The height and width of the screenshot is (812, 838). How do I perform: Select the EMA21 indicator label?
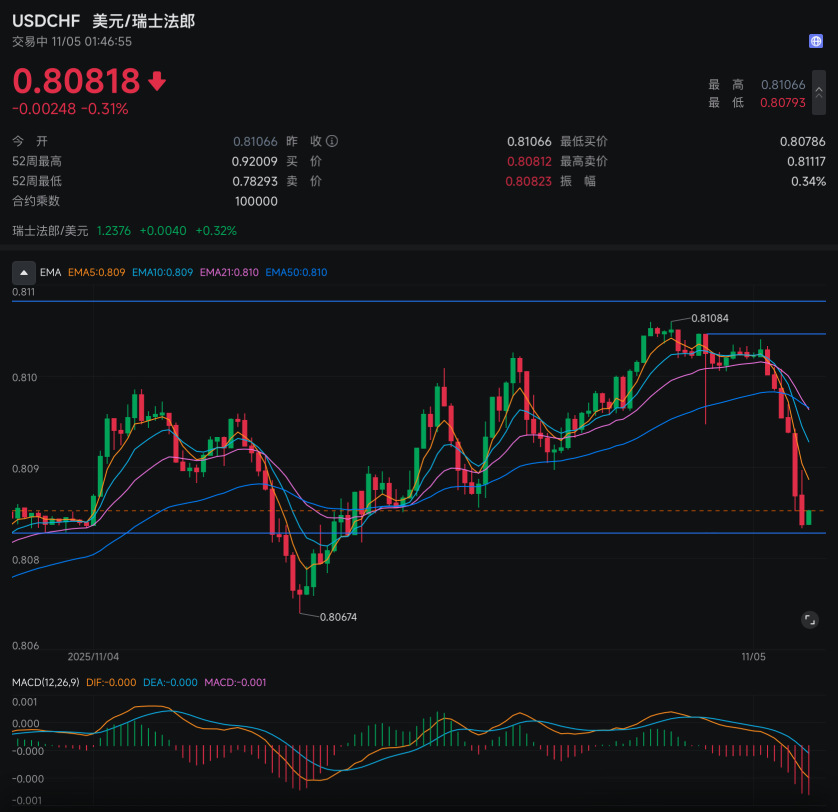(229, 272)
